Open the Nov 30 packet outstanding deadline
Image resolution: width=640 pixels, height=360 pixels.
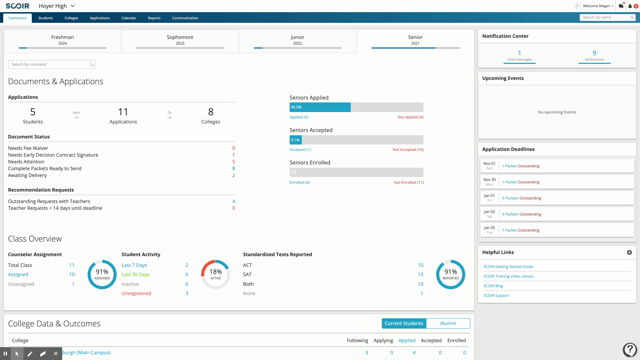tap(557, 182)
